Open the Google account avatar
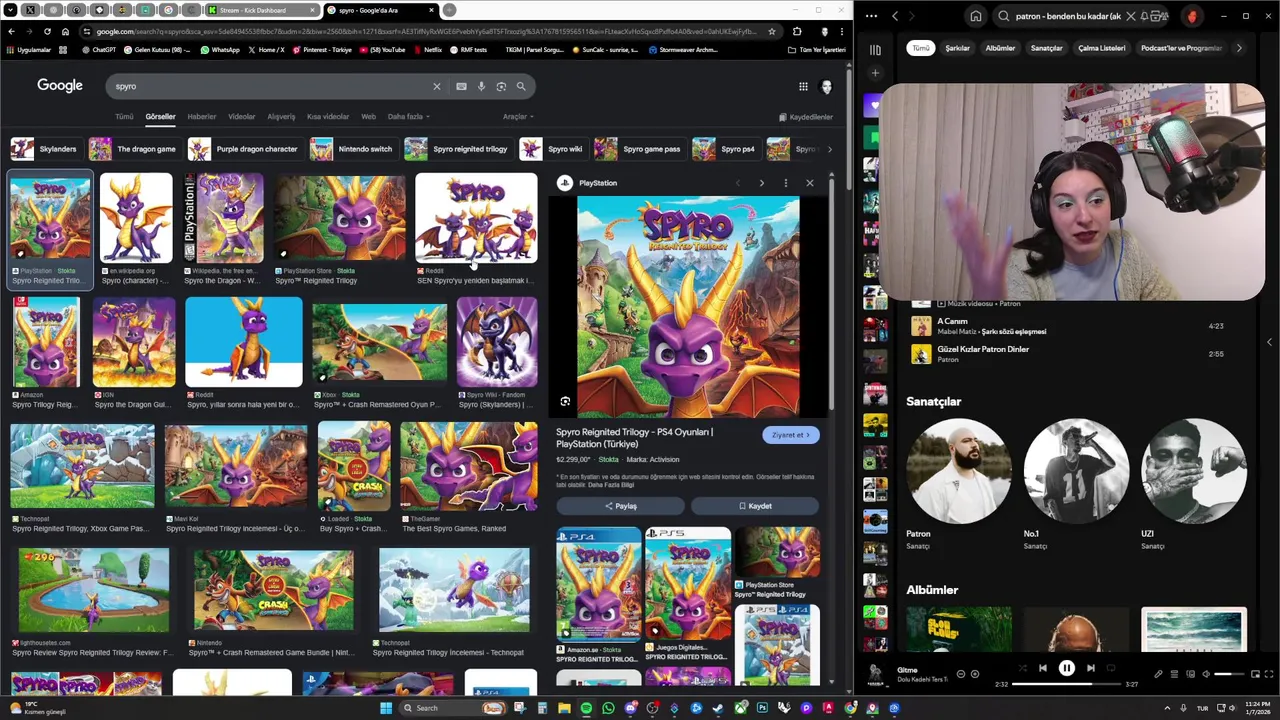The height and width of the screenshot is (720, 1280). [826, 86]
